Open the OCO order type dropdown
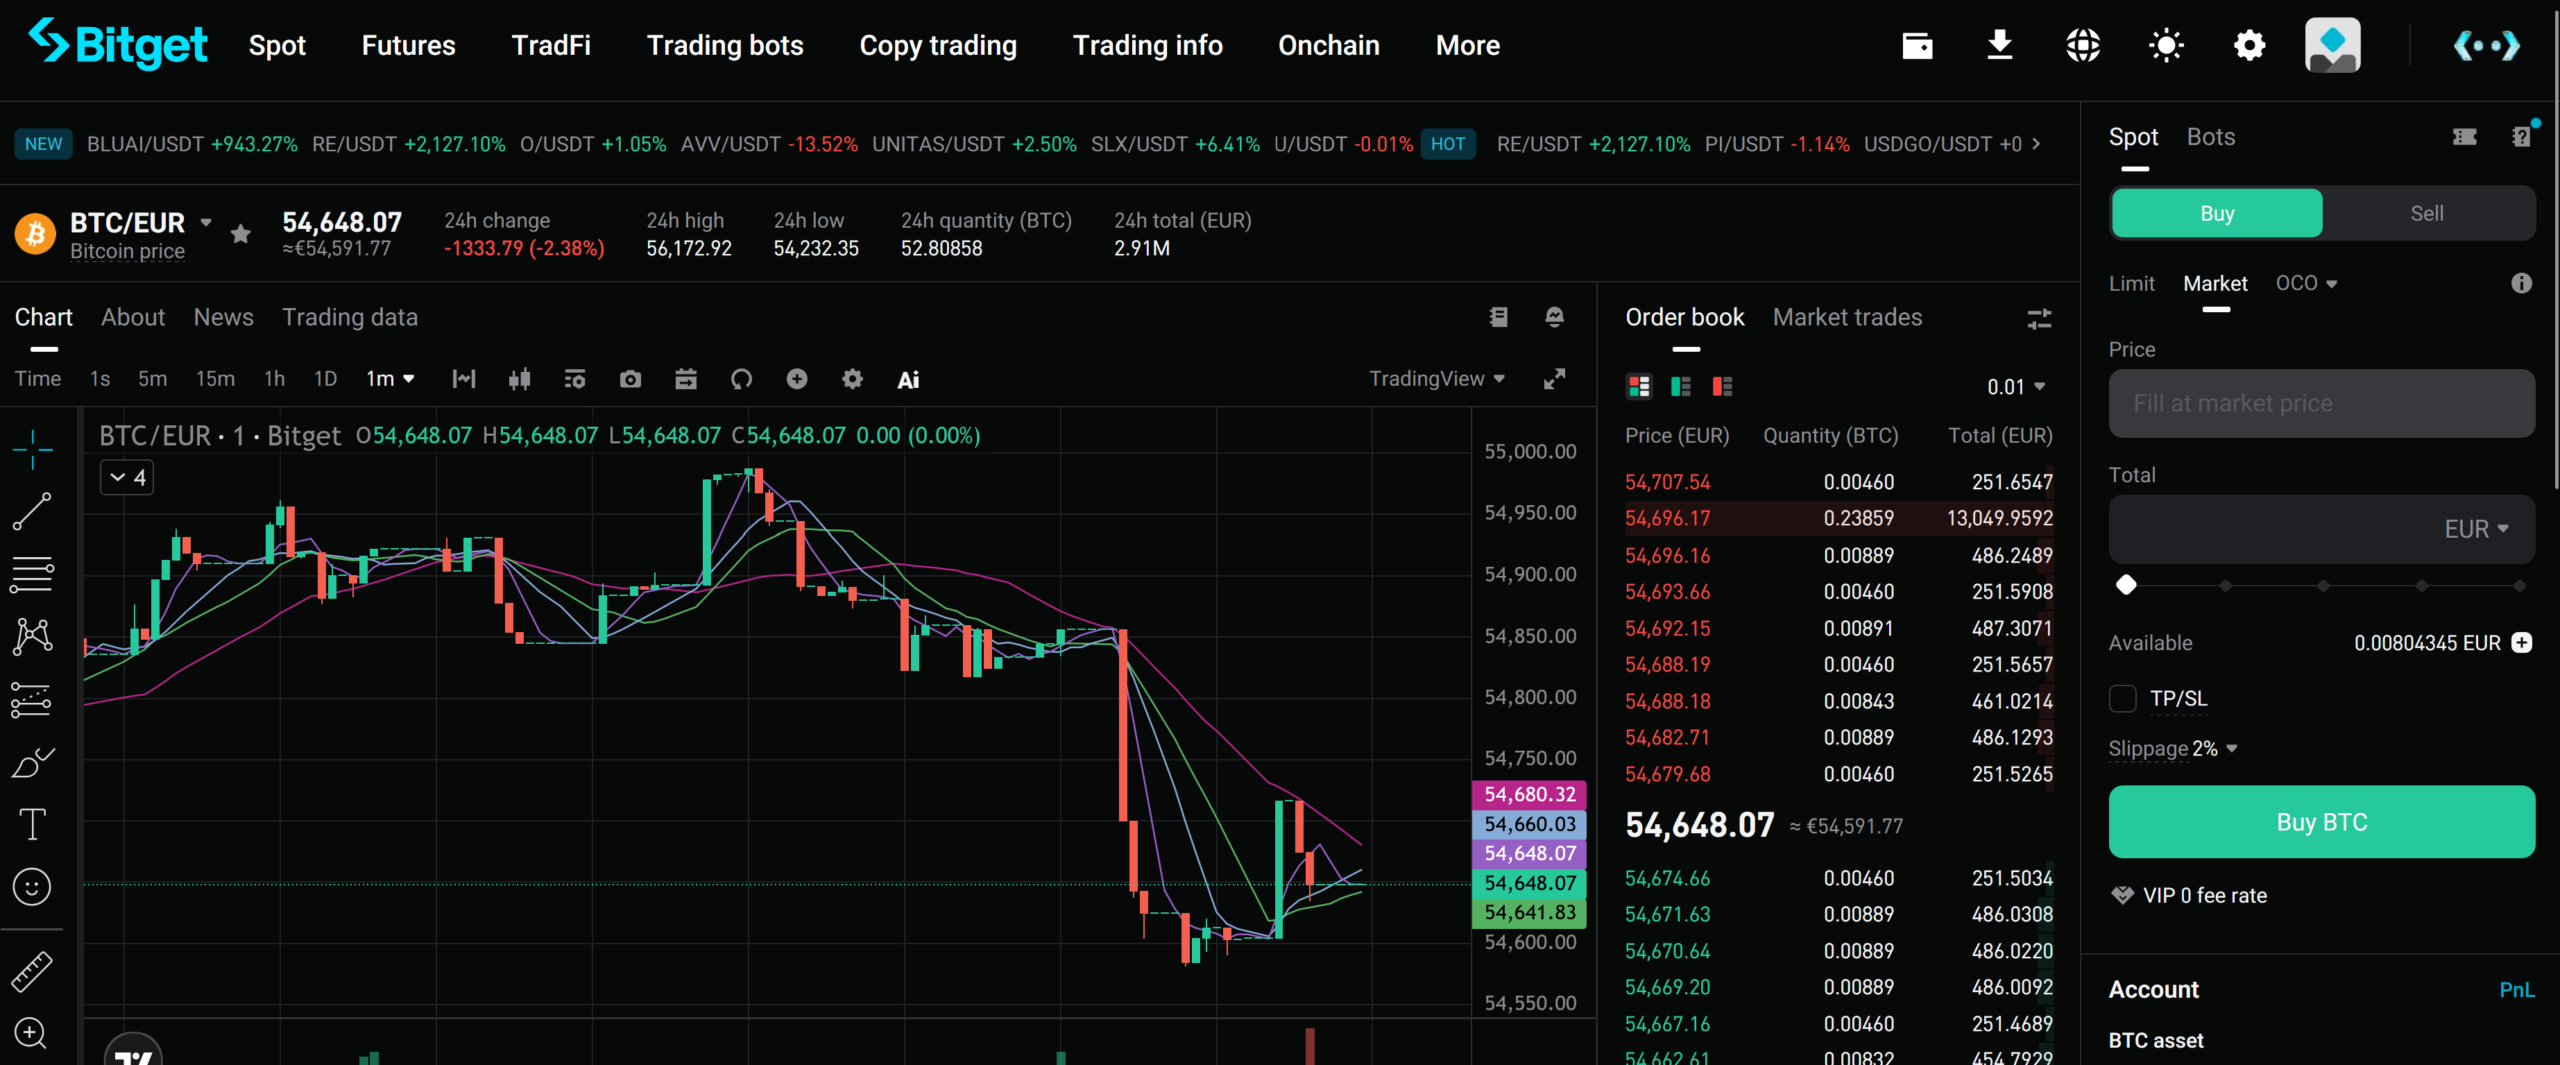The height and width of the screenshot is (1065, 2560). (x=2306, y=284)
